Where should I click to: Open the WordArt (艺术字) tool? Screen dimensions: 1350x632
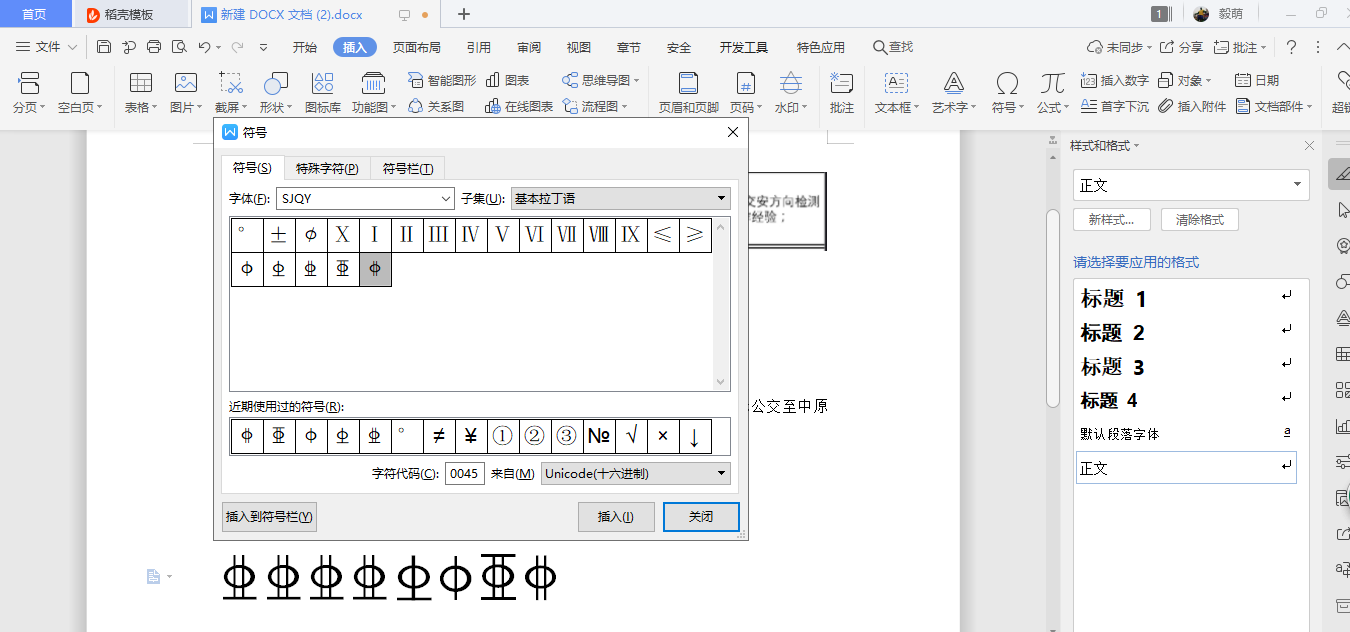click(x=954, y=92)
